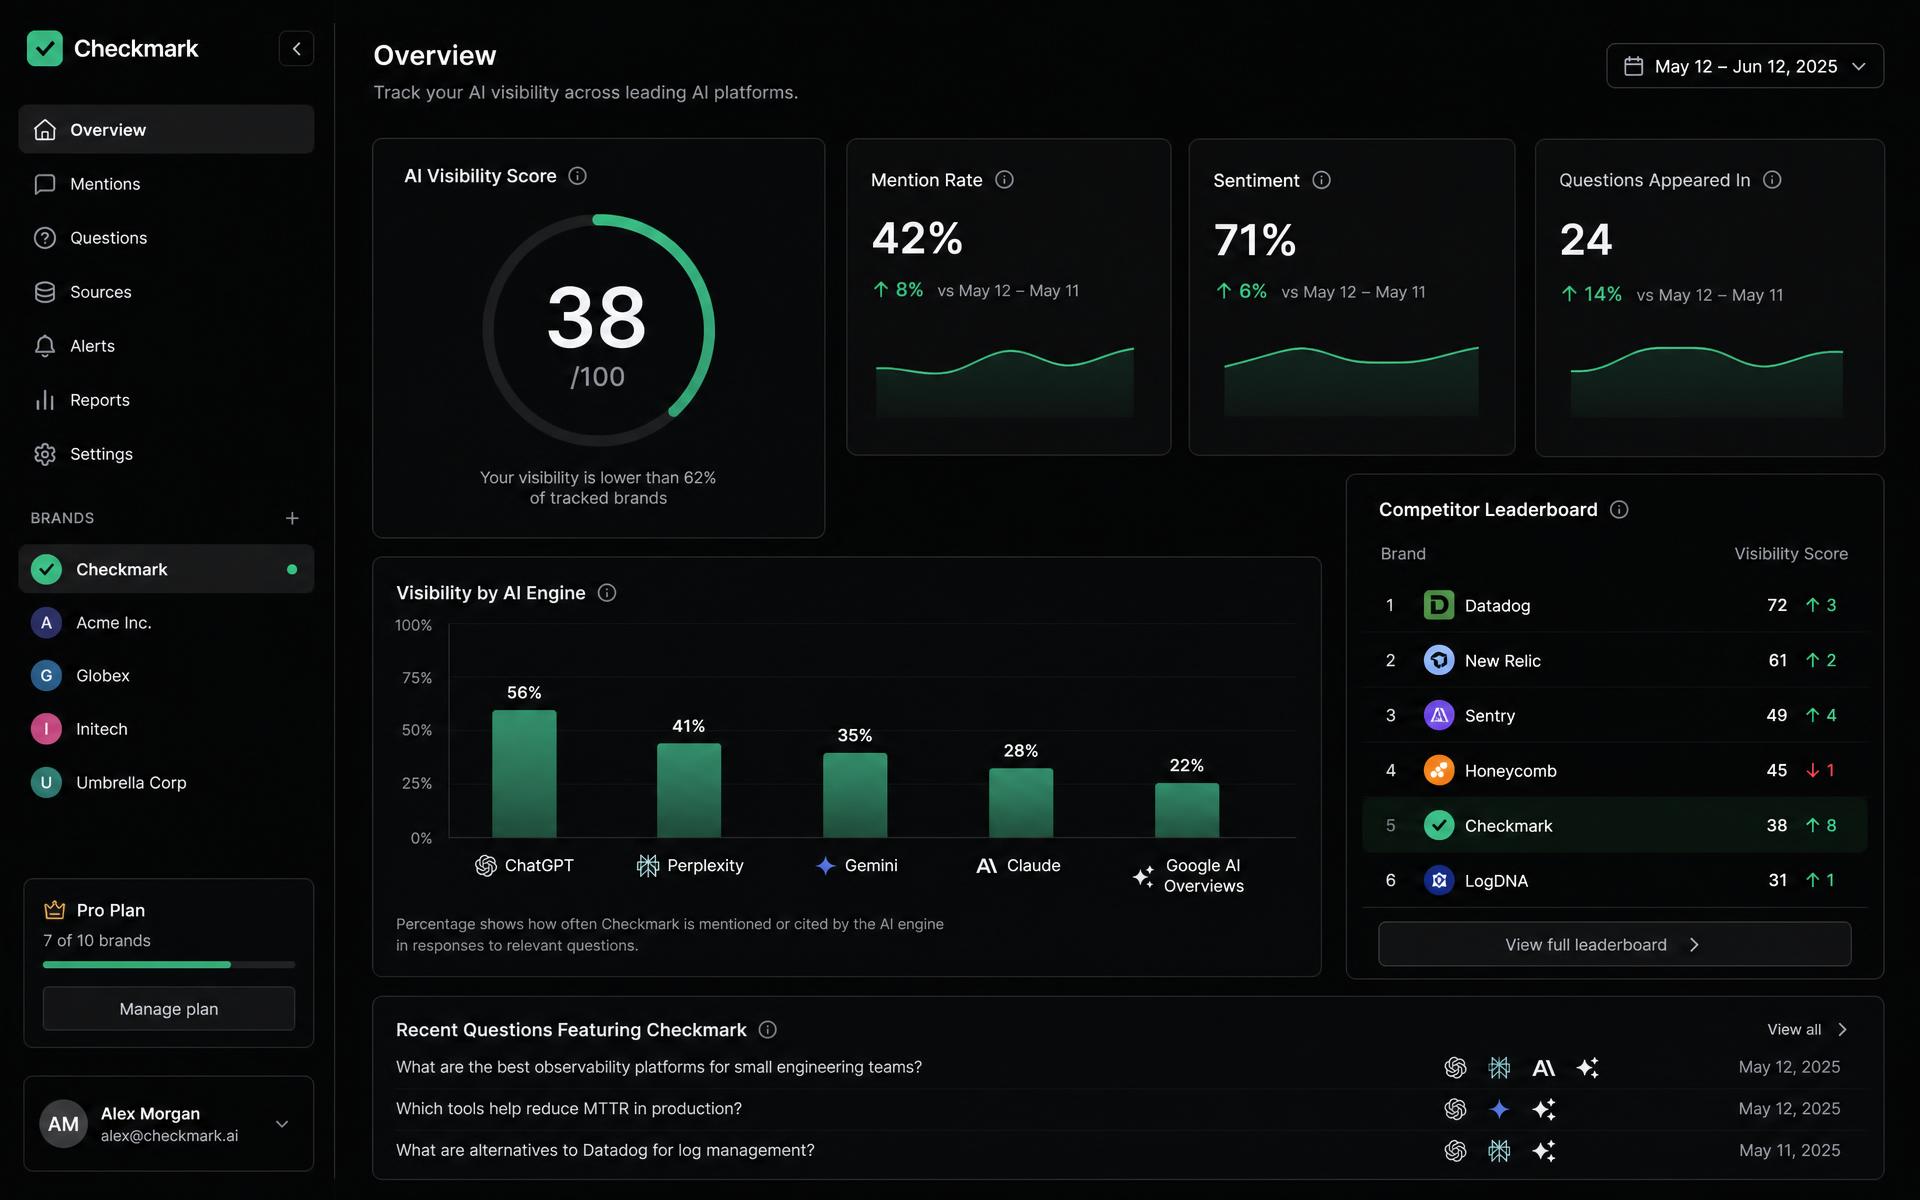Navigate to Sources in the sidebar

coord(166,292)
